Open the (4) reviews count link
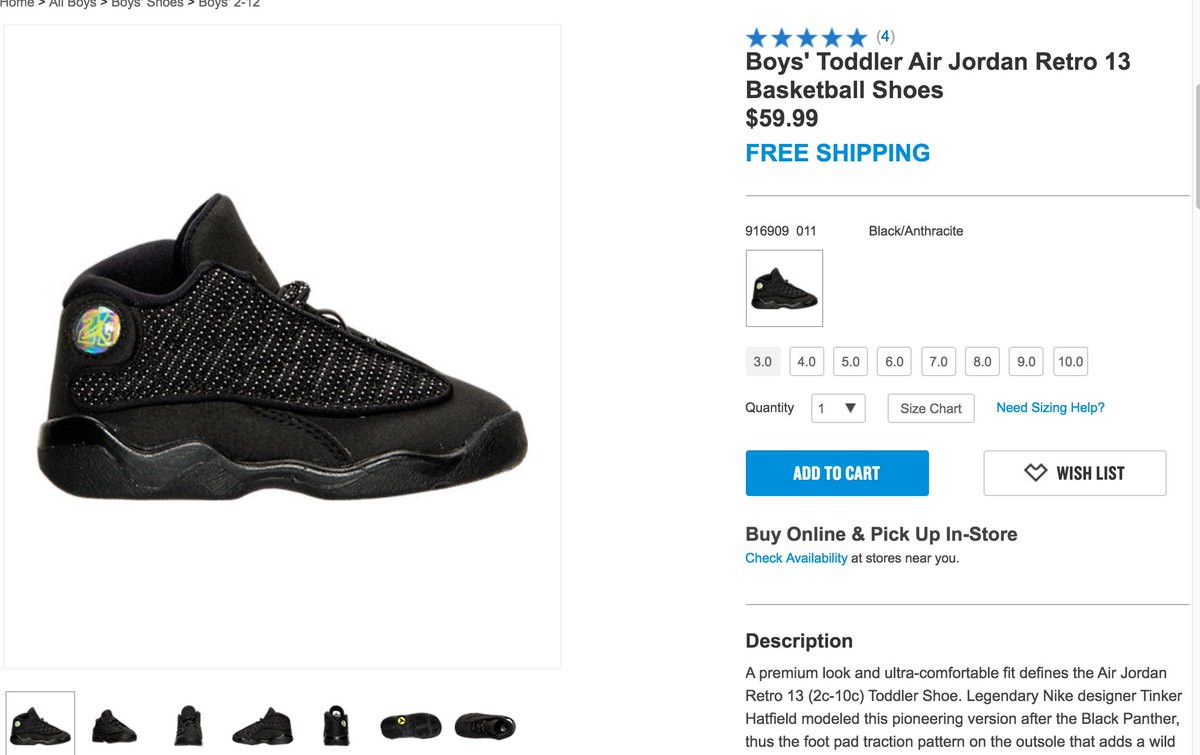Image resolution: width=1200 pixels, height=755 pixels. (885, 37)
